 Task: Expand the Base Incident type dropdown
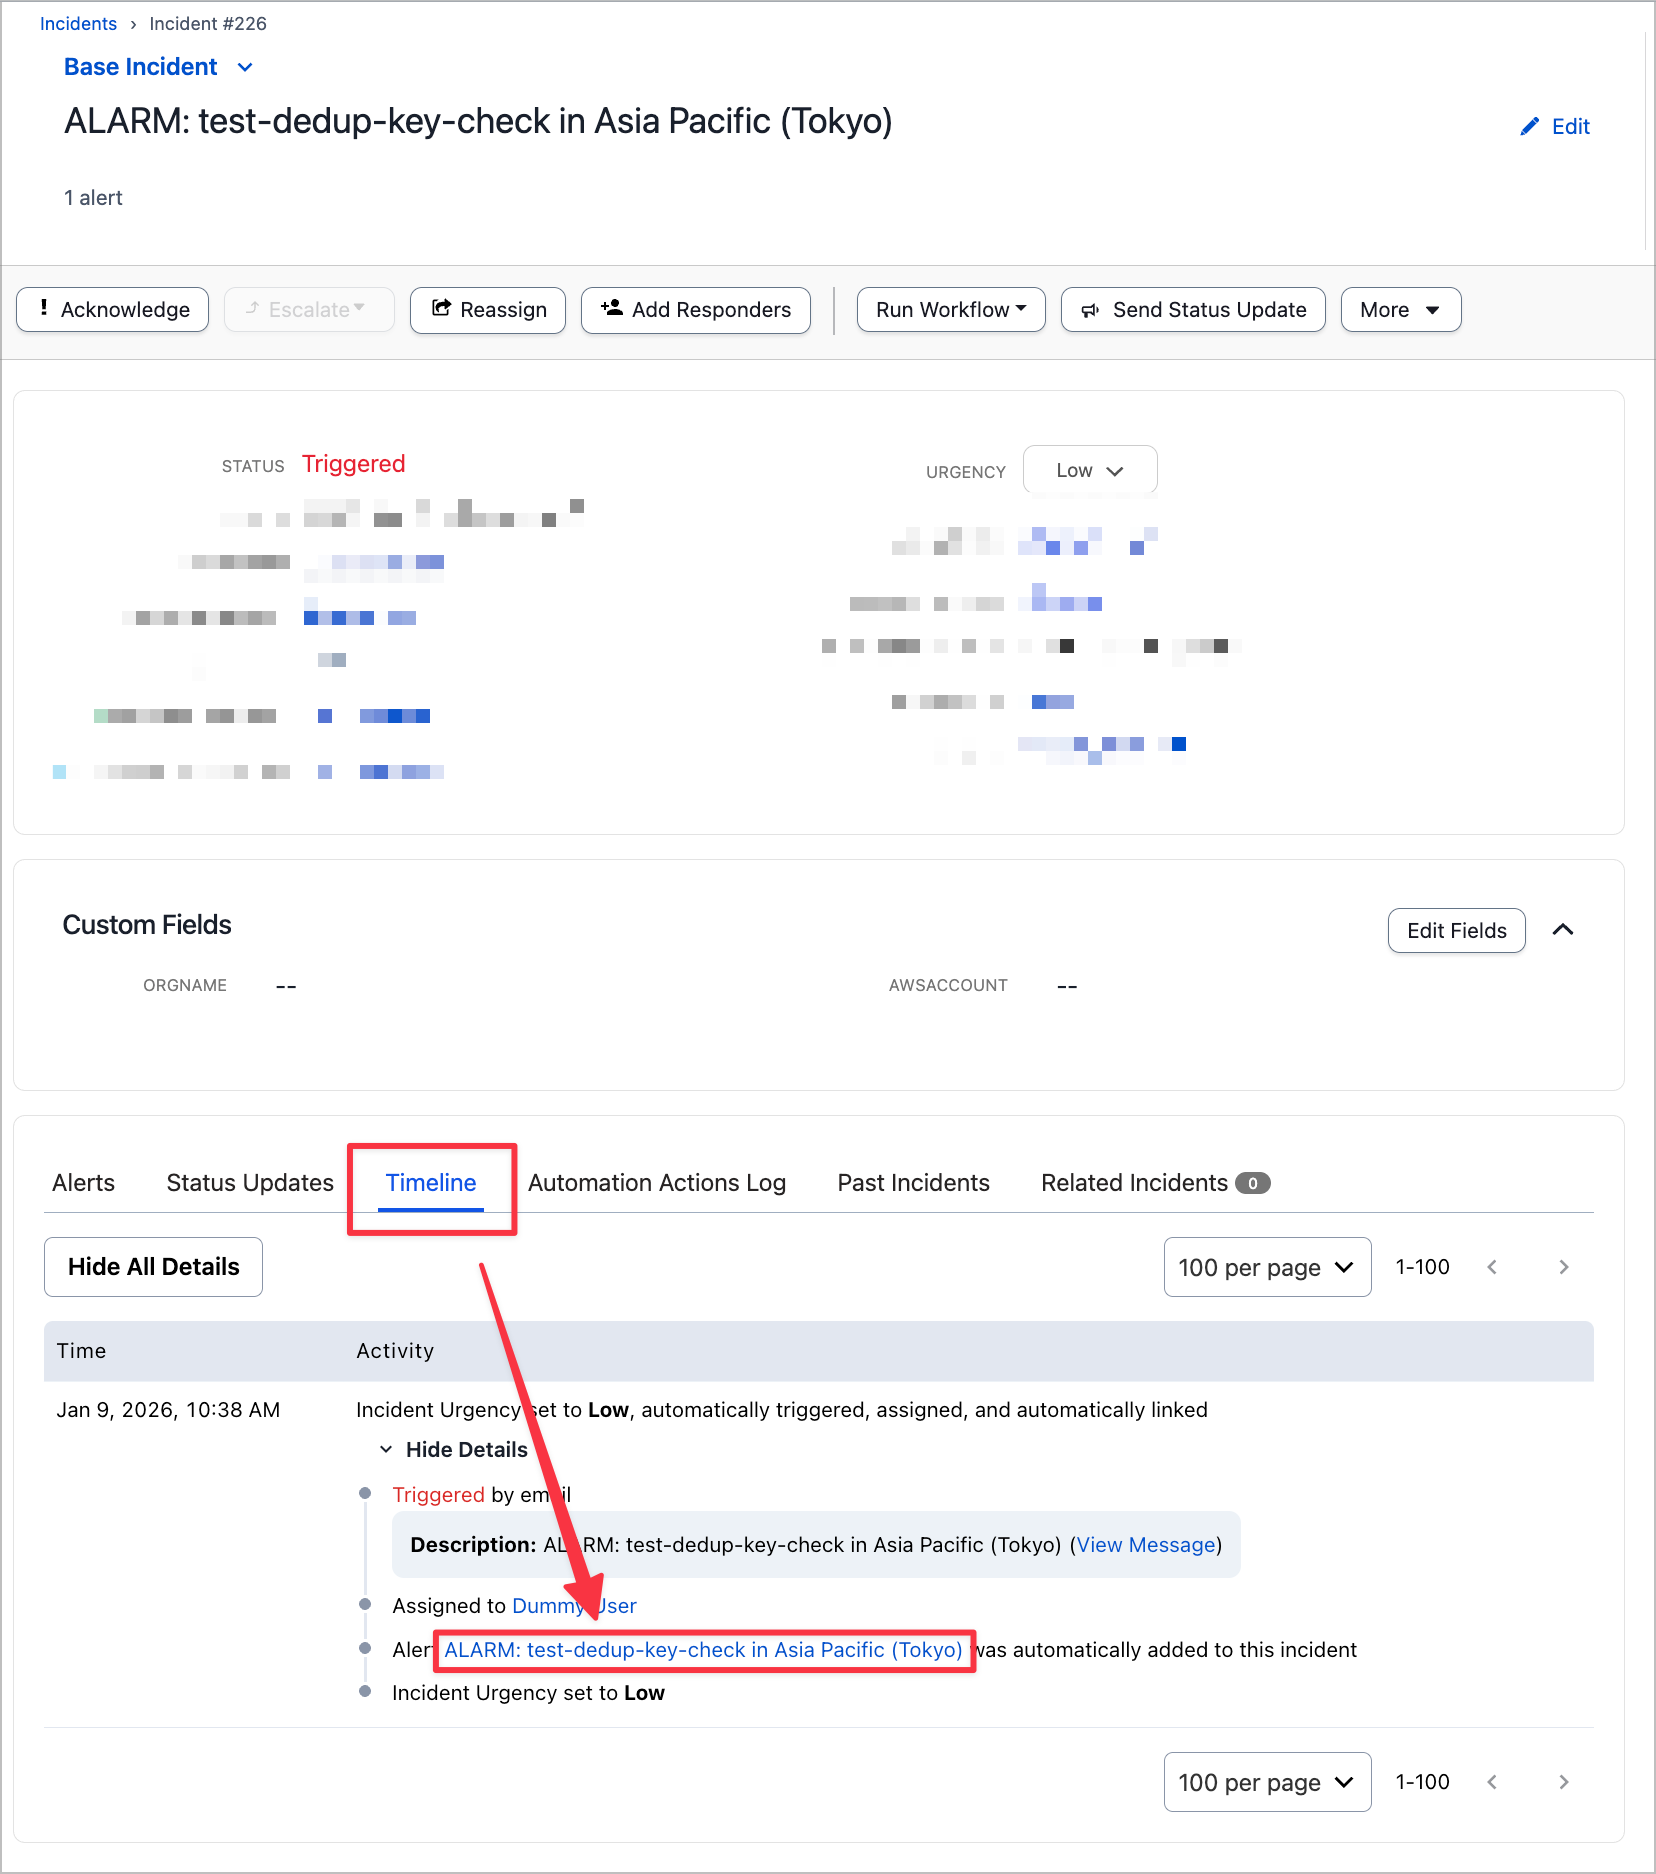245,67
